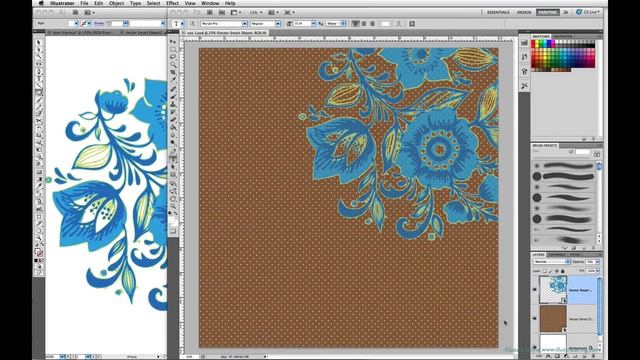
Task: Click the warp text icon
Action: 399,24
